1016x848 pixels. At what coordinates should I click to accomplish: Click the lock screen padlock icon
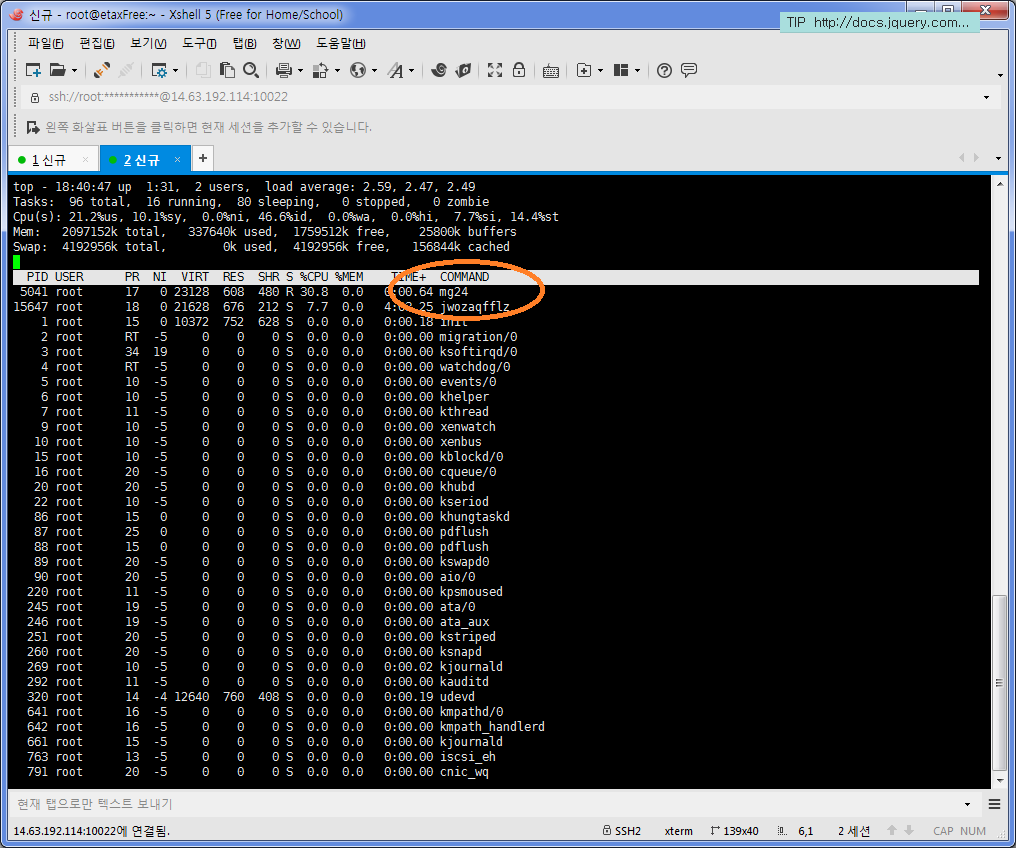519,70
